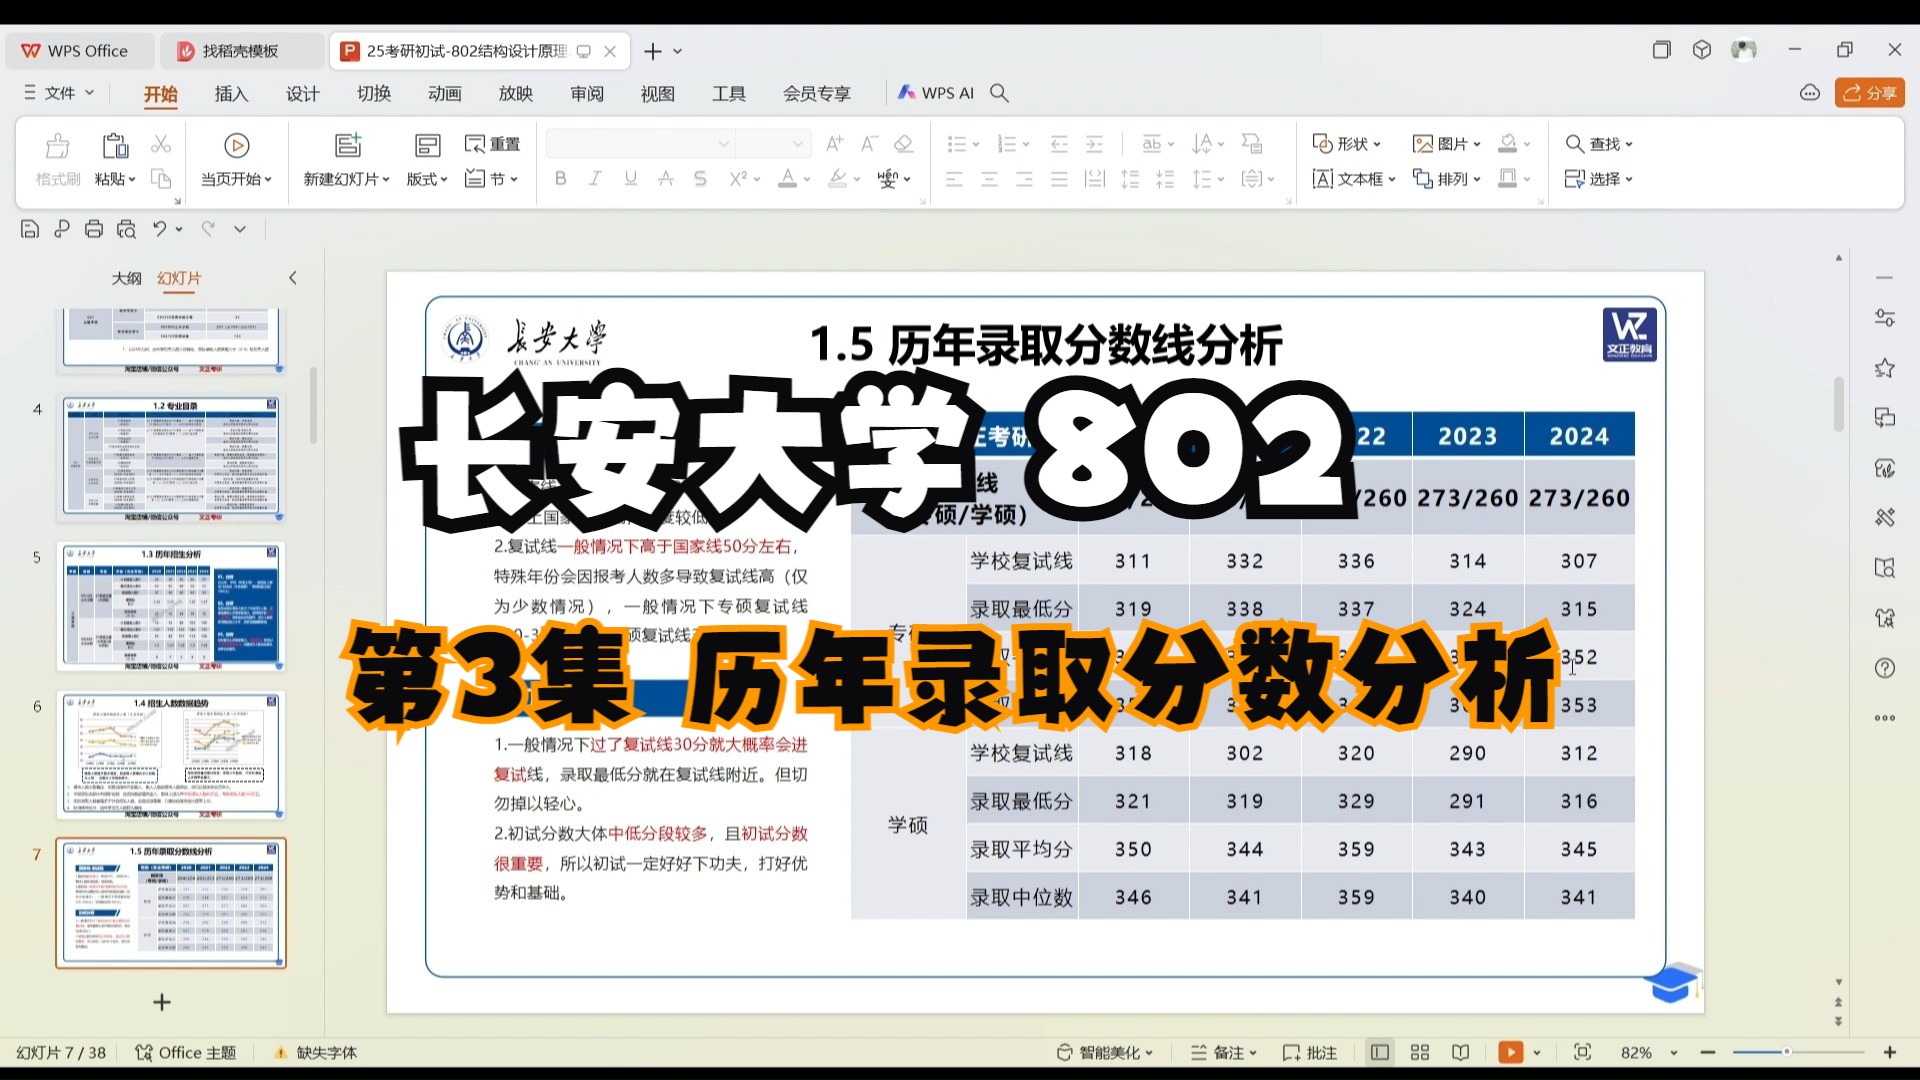
Task: Click the format painter icon
Action: [57, 146]
